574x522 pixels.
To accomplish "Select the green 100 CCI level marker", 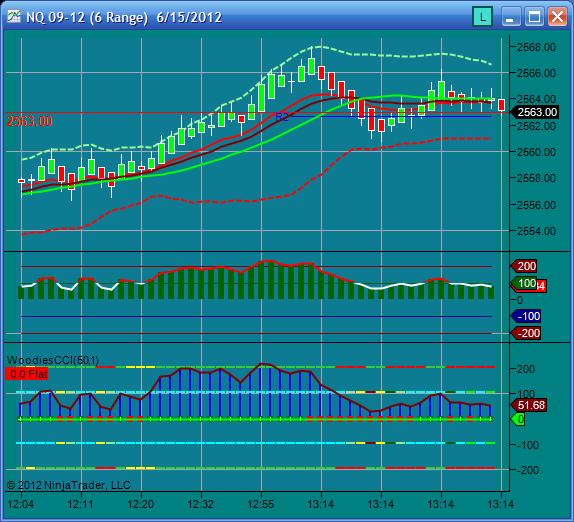I will click(524, 283).
